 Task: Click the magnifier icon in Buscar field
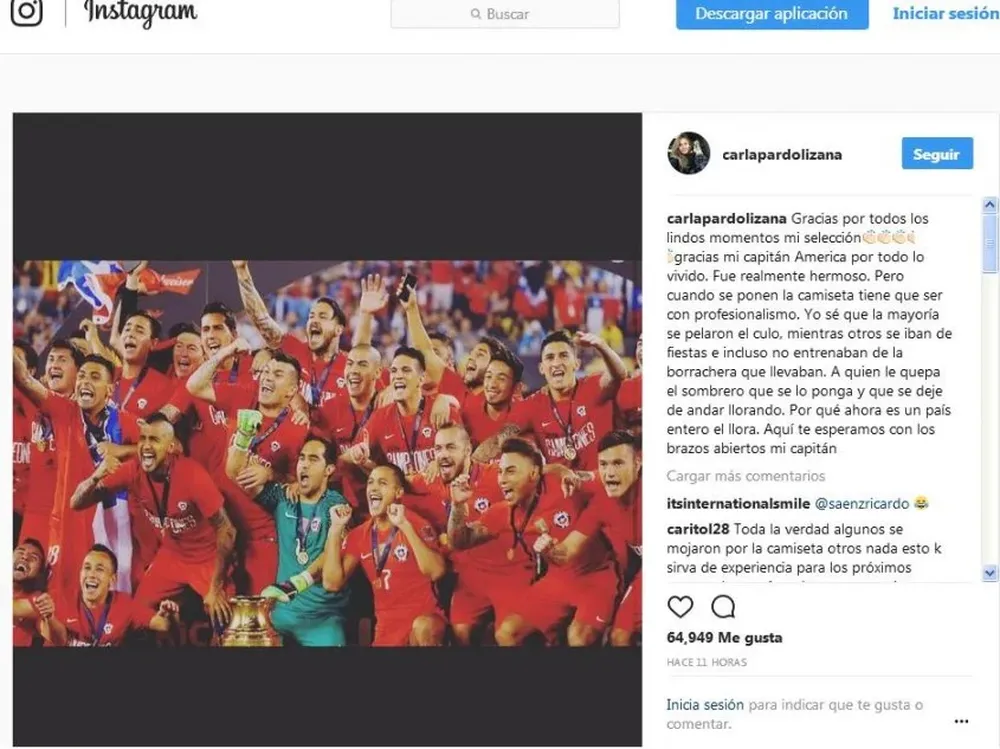[476, 13]
